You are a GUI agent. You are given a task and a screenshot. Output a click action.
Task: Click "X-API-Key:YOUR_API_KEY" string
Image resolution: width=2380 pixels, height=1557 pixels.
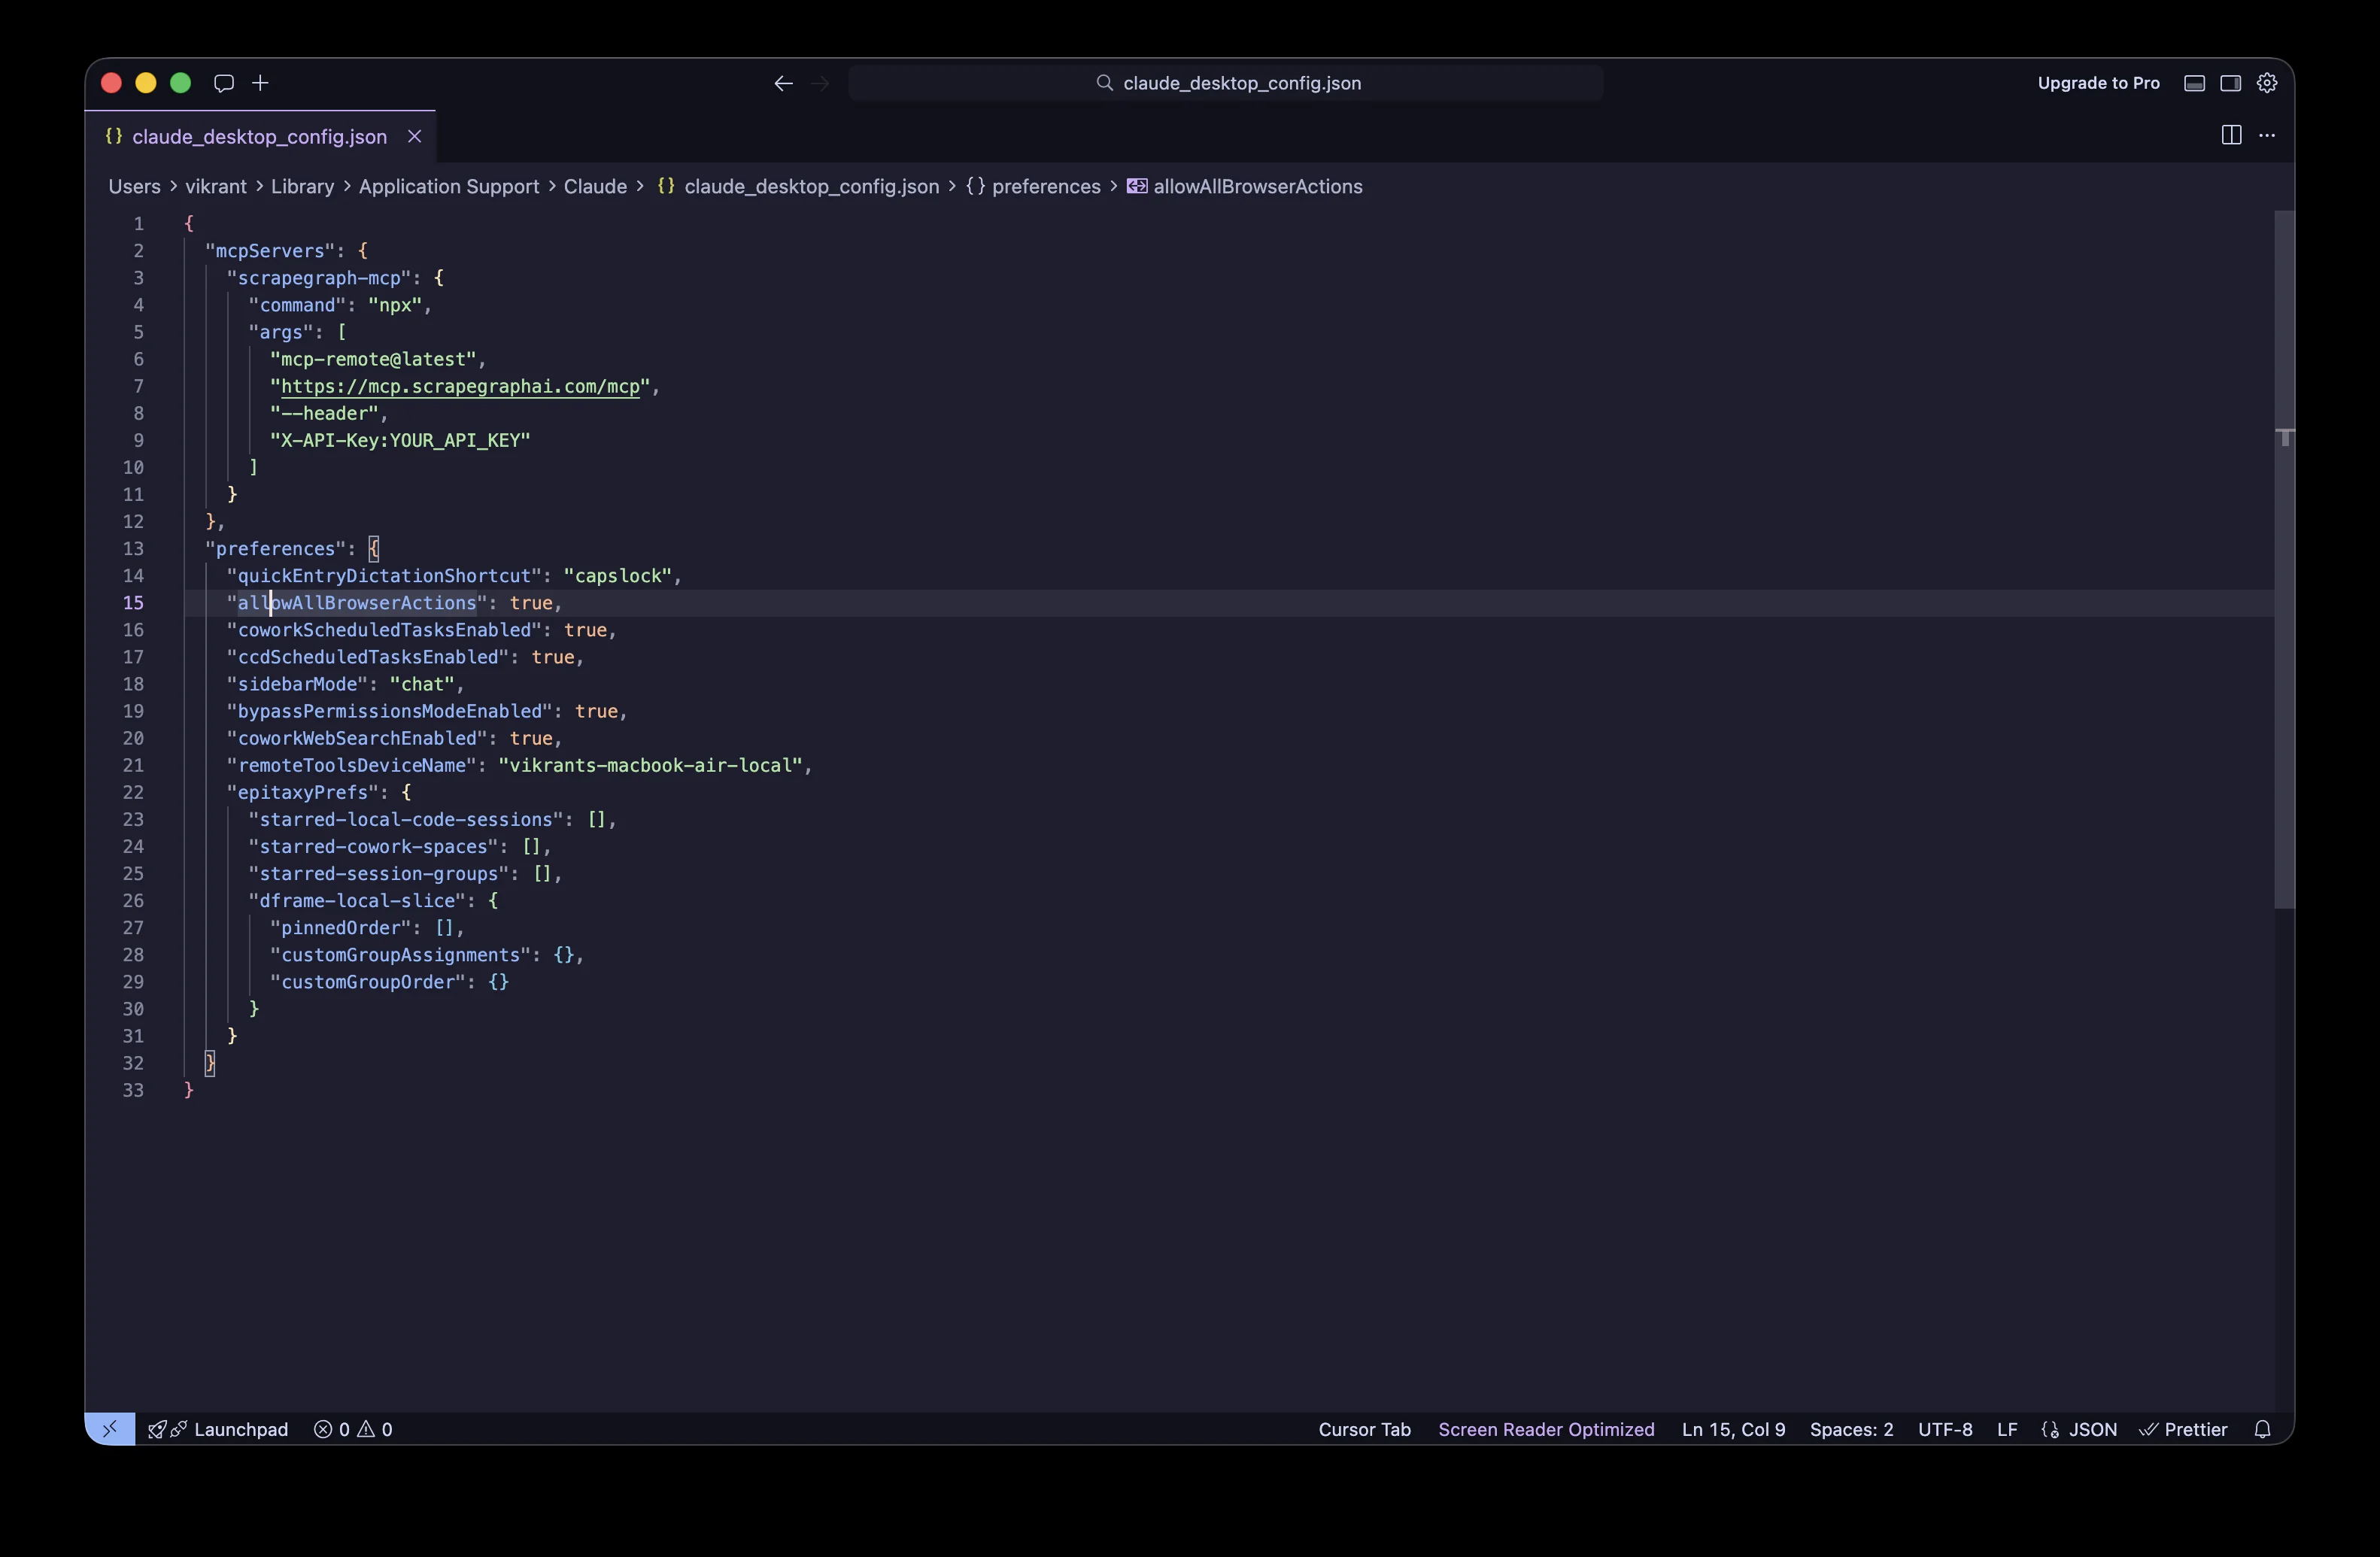click(400, 440)
